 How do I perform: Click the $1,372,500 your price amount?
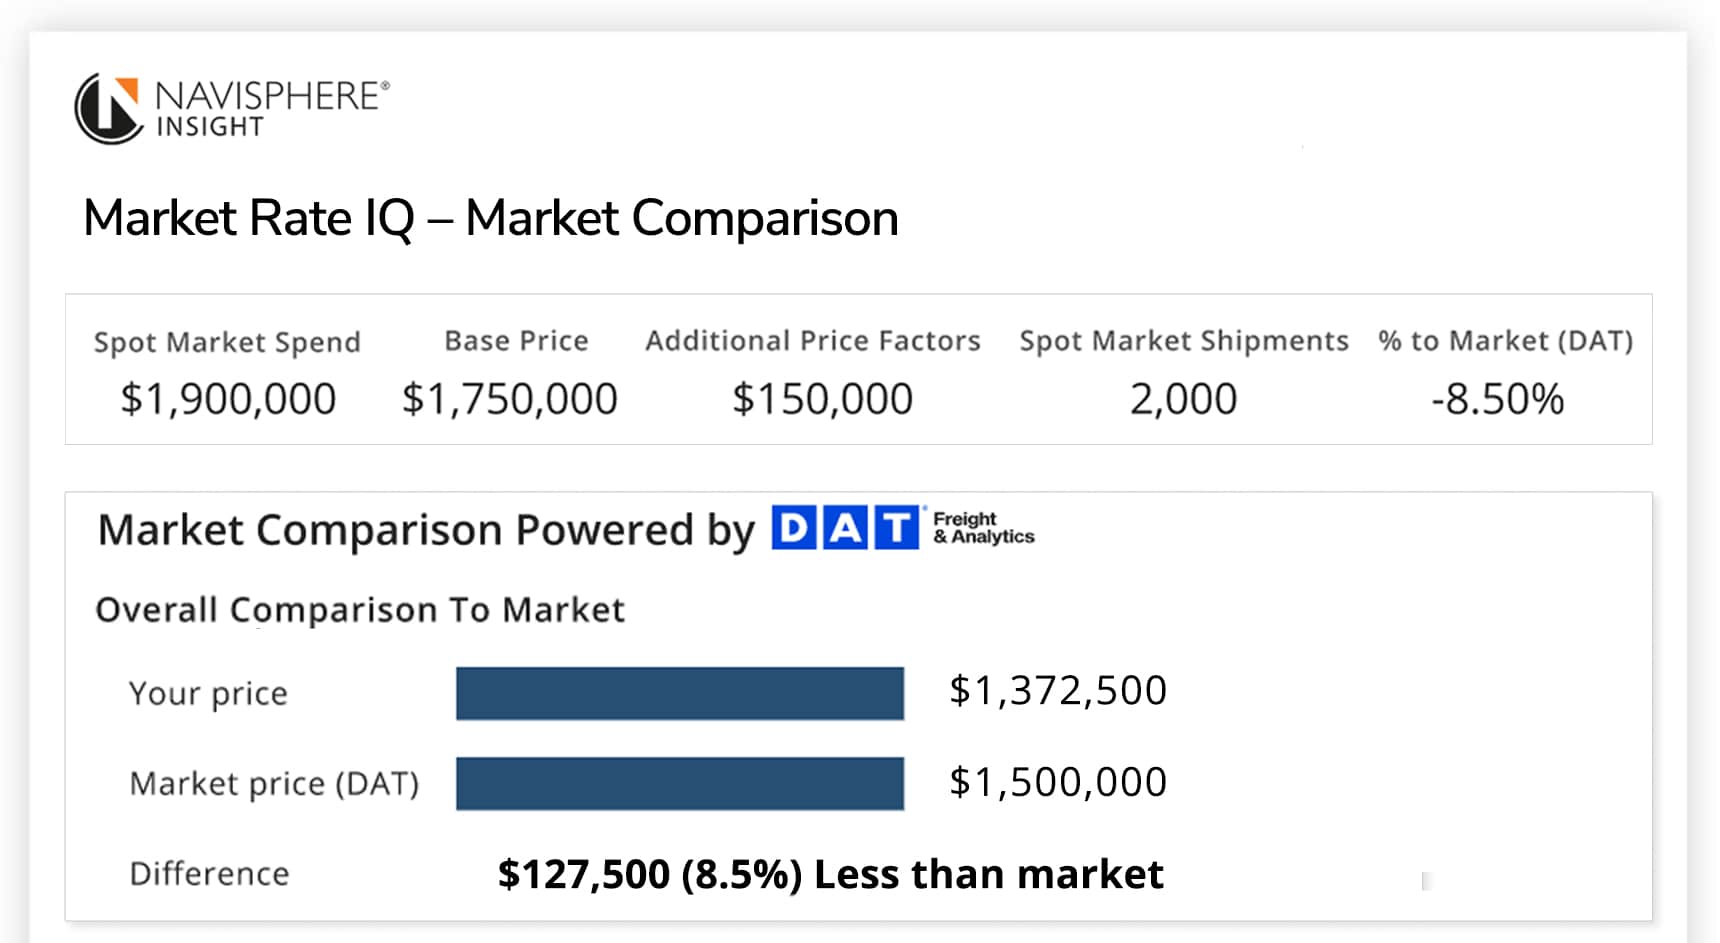click(1057, 691)
